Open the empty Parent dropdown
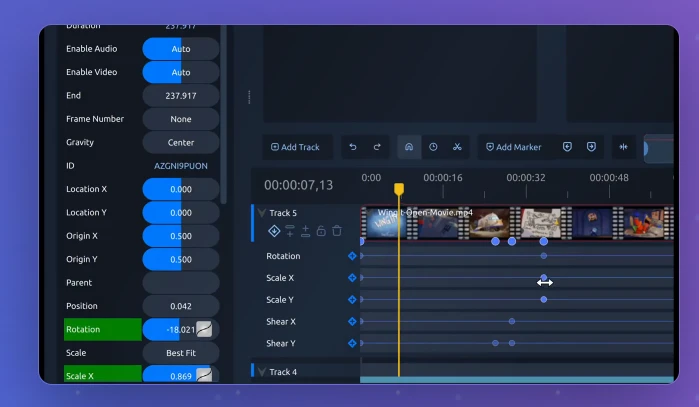Viewport: 699px width, 407px height. tap(181, 283)
